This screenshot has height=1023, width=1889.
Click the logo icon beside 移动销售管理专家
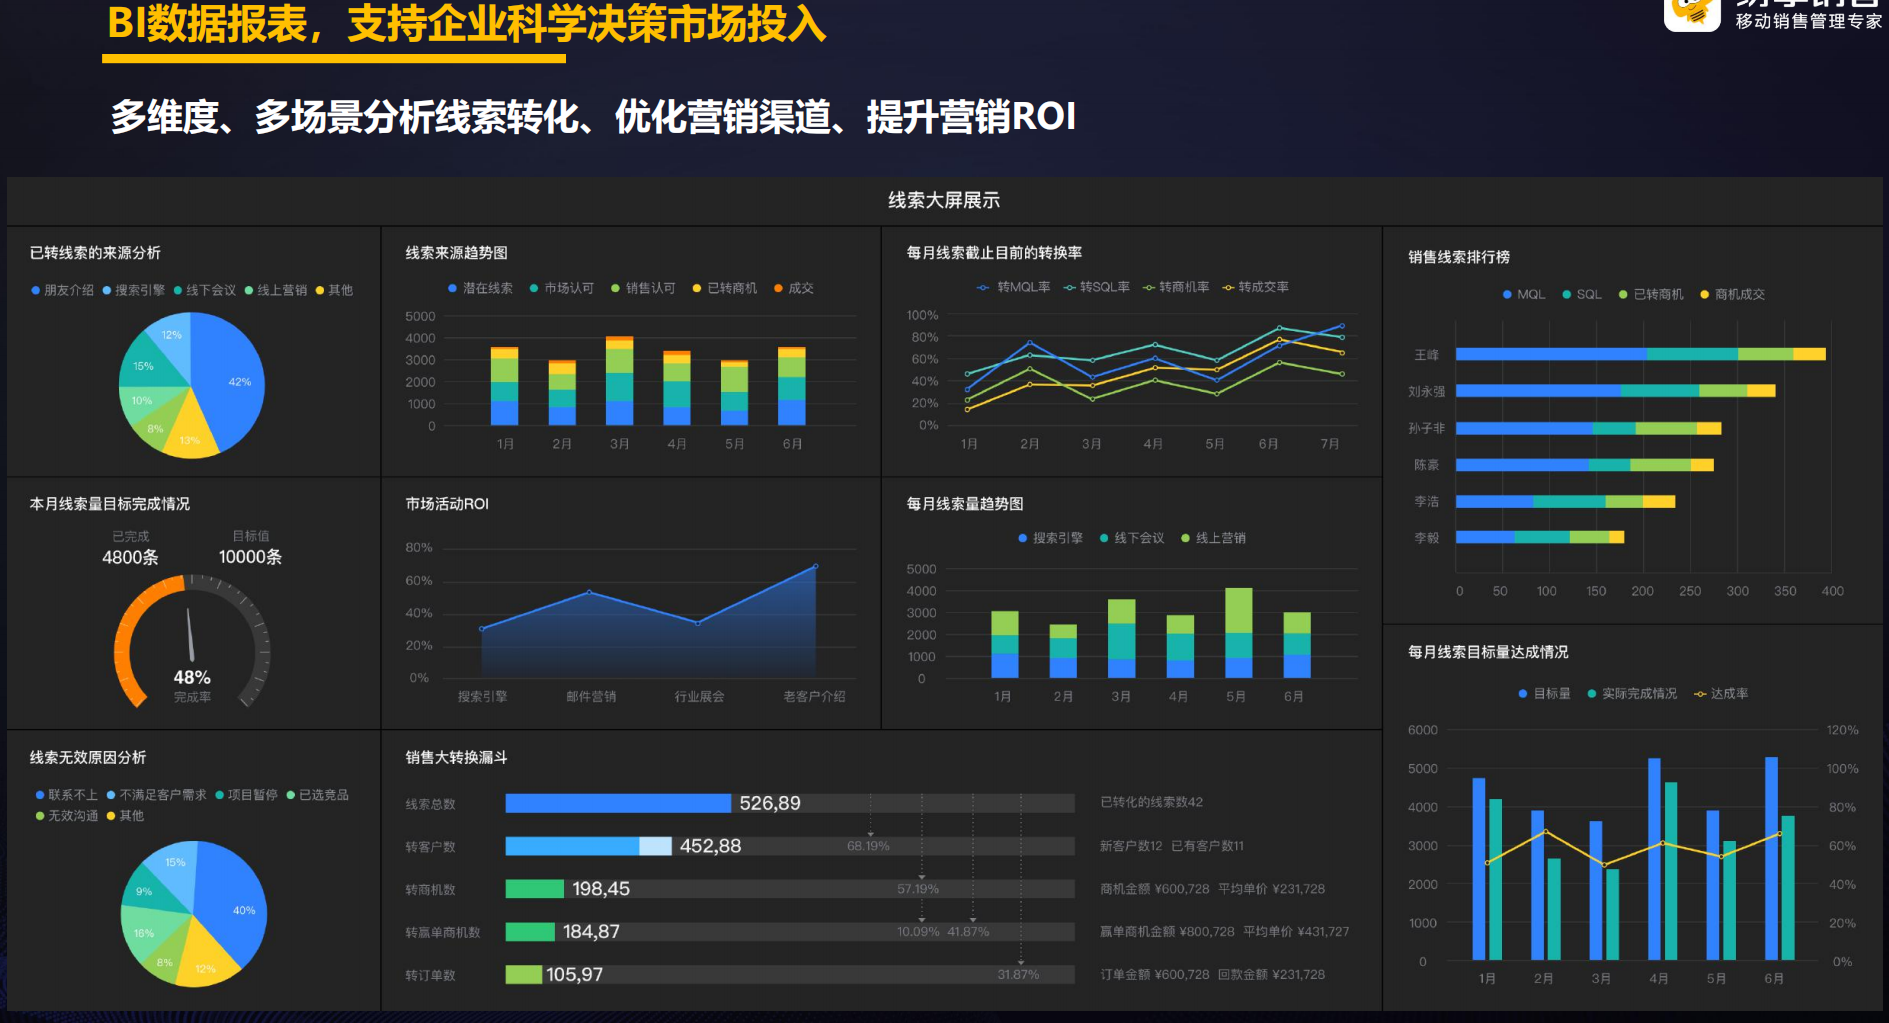tap(1692, 14)
